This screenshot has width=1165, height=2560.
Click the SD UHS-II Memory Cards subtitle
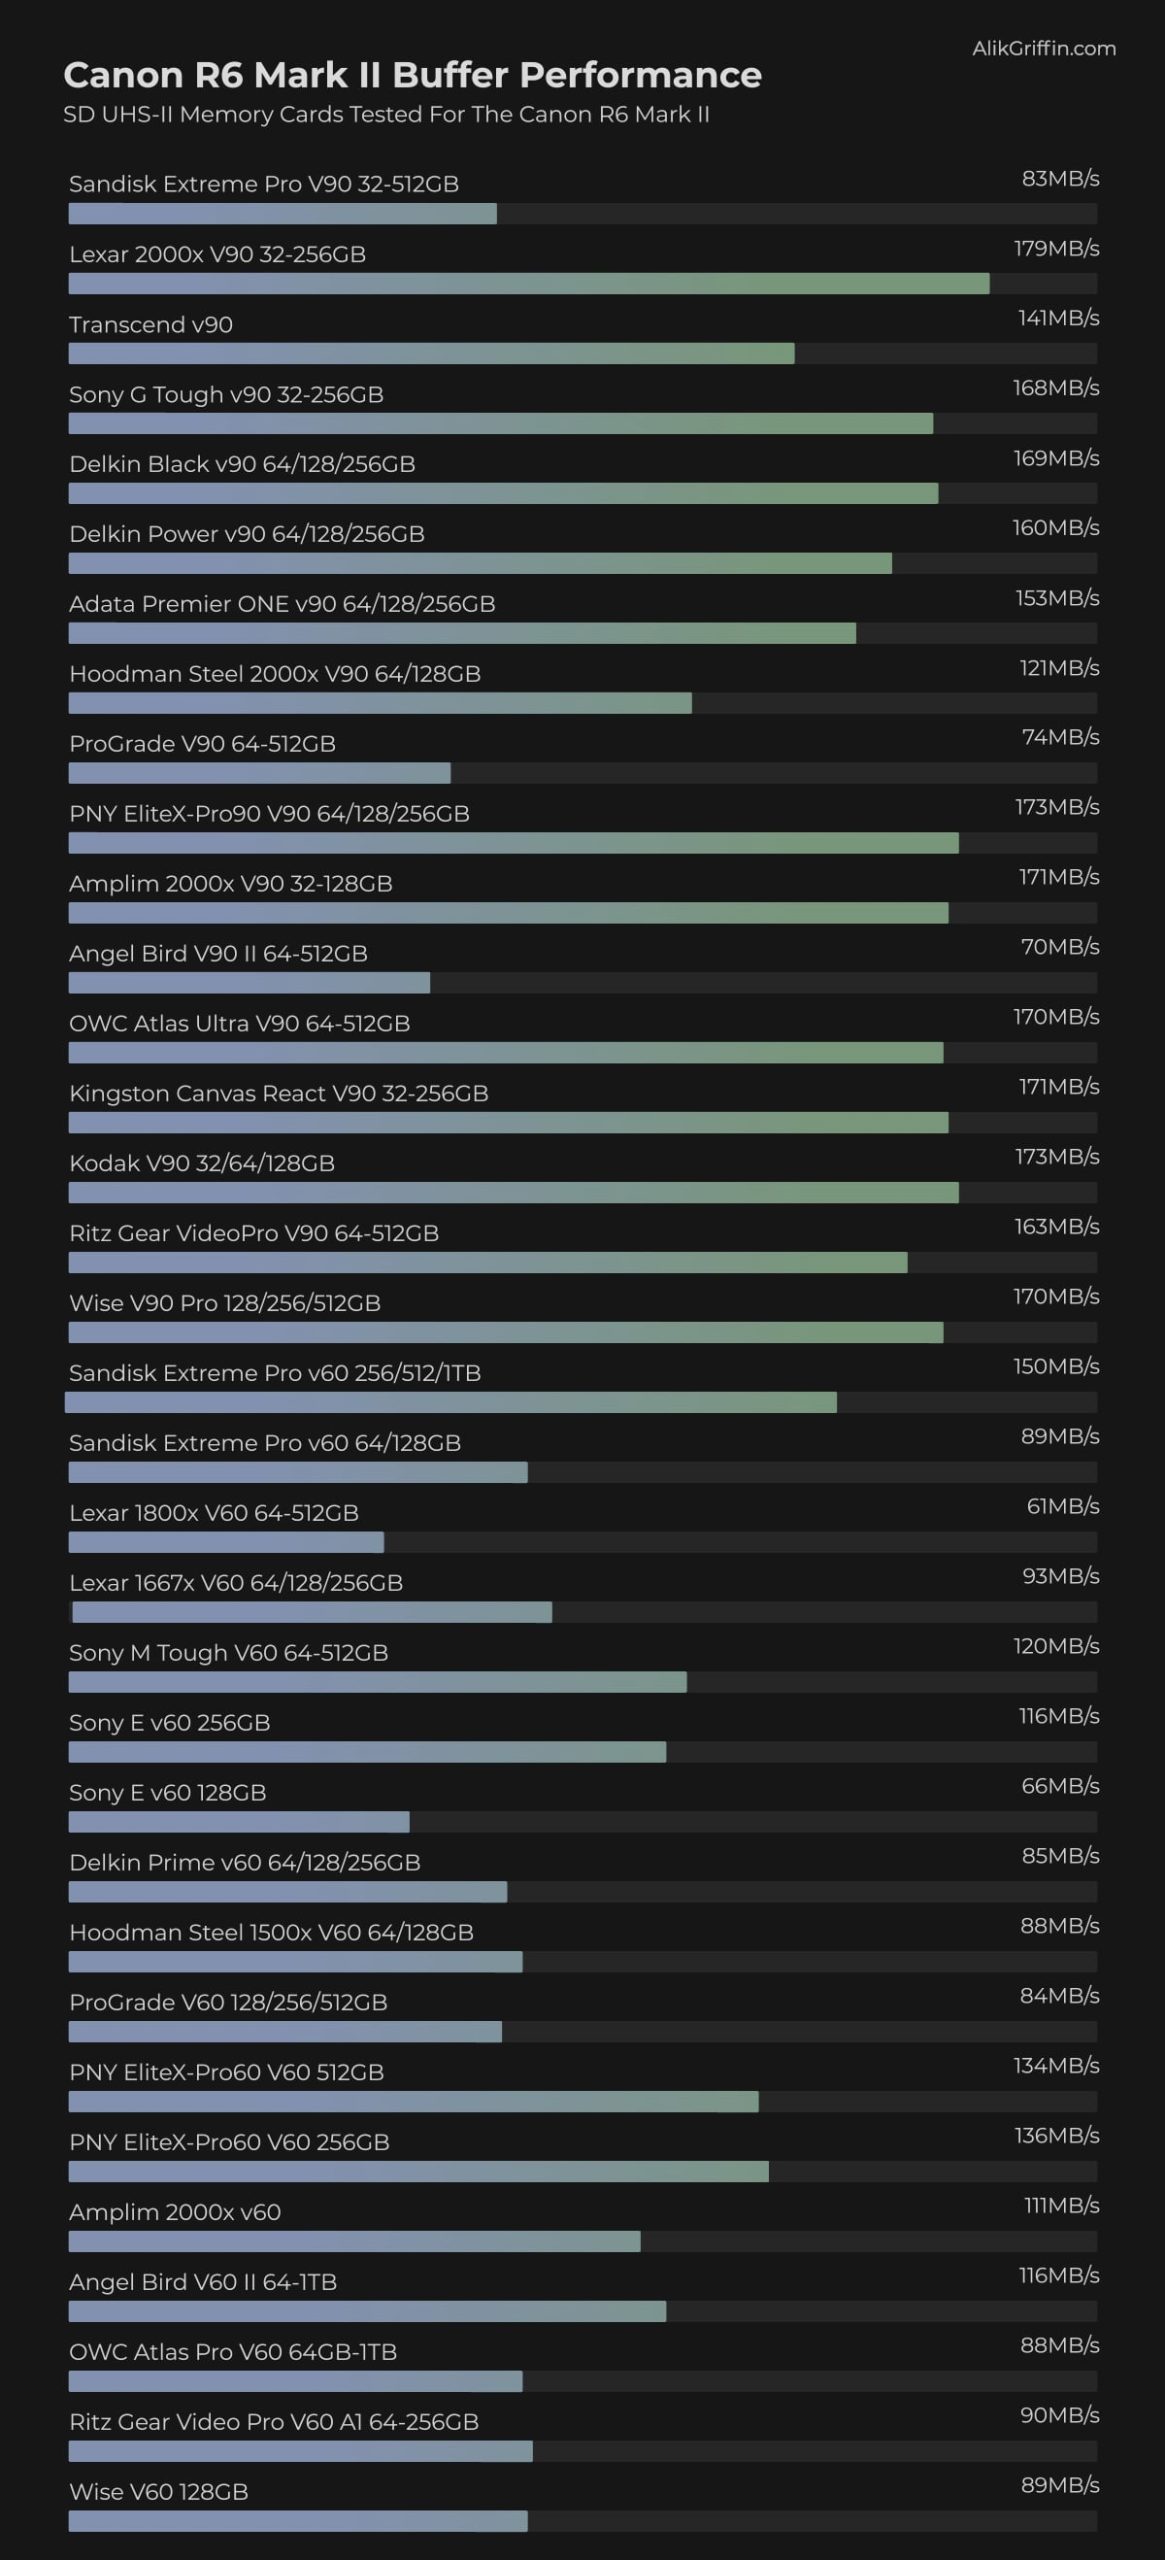pyautogui.click(x=386, y=115)
